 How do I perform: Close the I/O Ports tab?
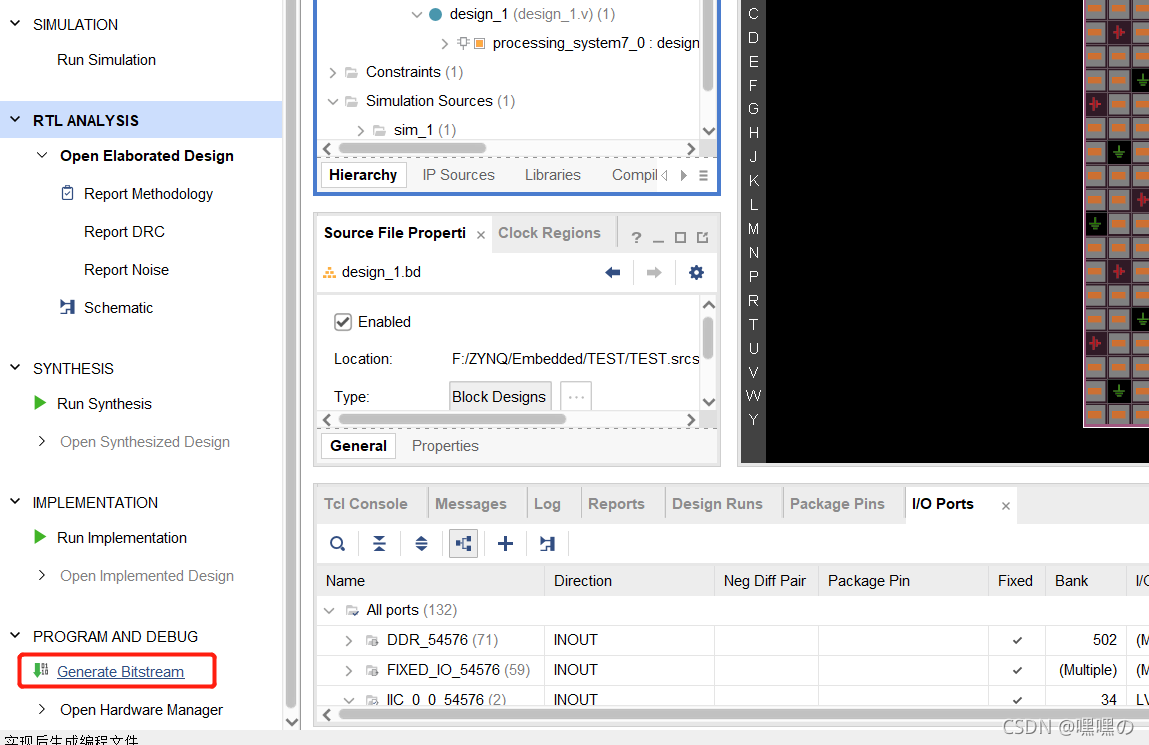coord(1005,505)
